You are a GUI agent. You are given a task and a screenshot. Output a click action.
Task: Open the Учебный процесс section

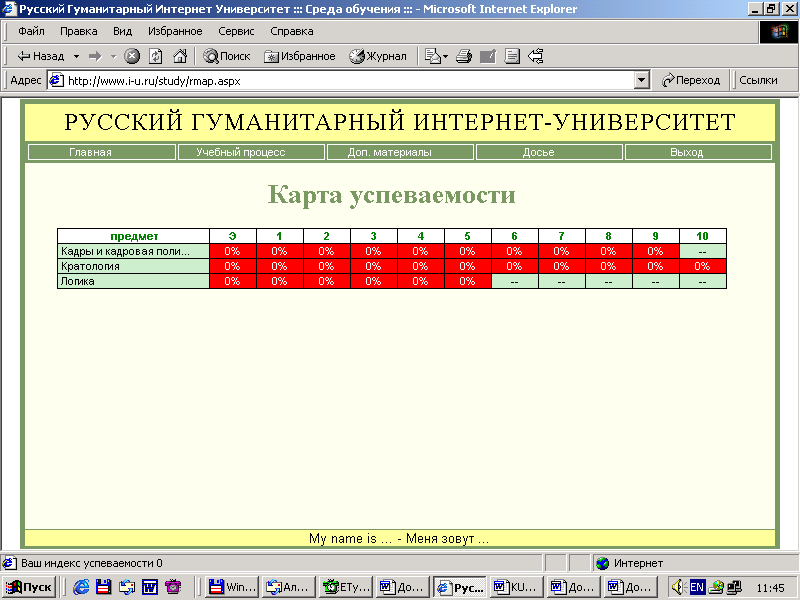[x=252, y=152]
